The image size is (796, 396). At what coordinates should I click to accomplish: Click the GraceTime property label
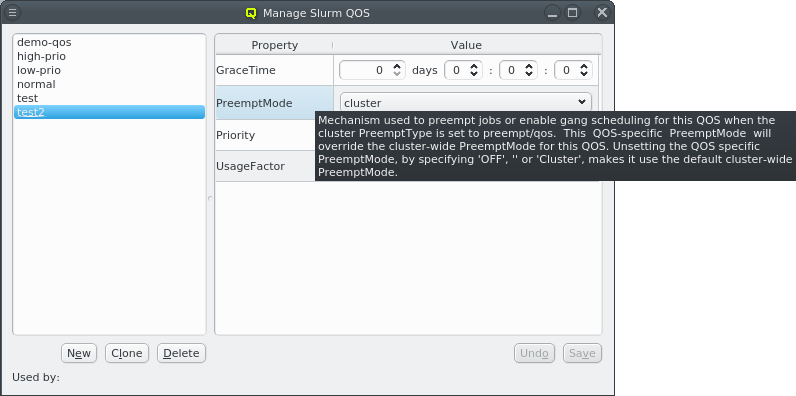[x=246, y=70]
